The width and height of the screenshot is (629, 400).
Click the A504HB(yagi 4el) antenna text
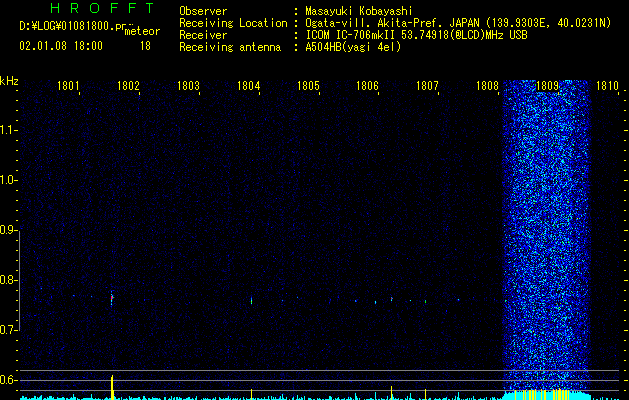pos(353,47)
